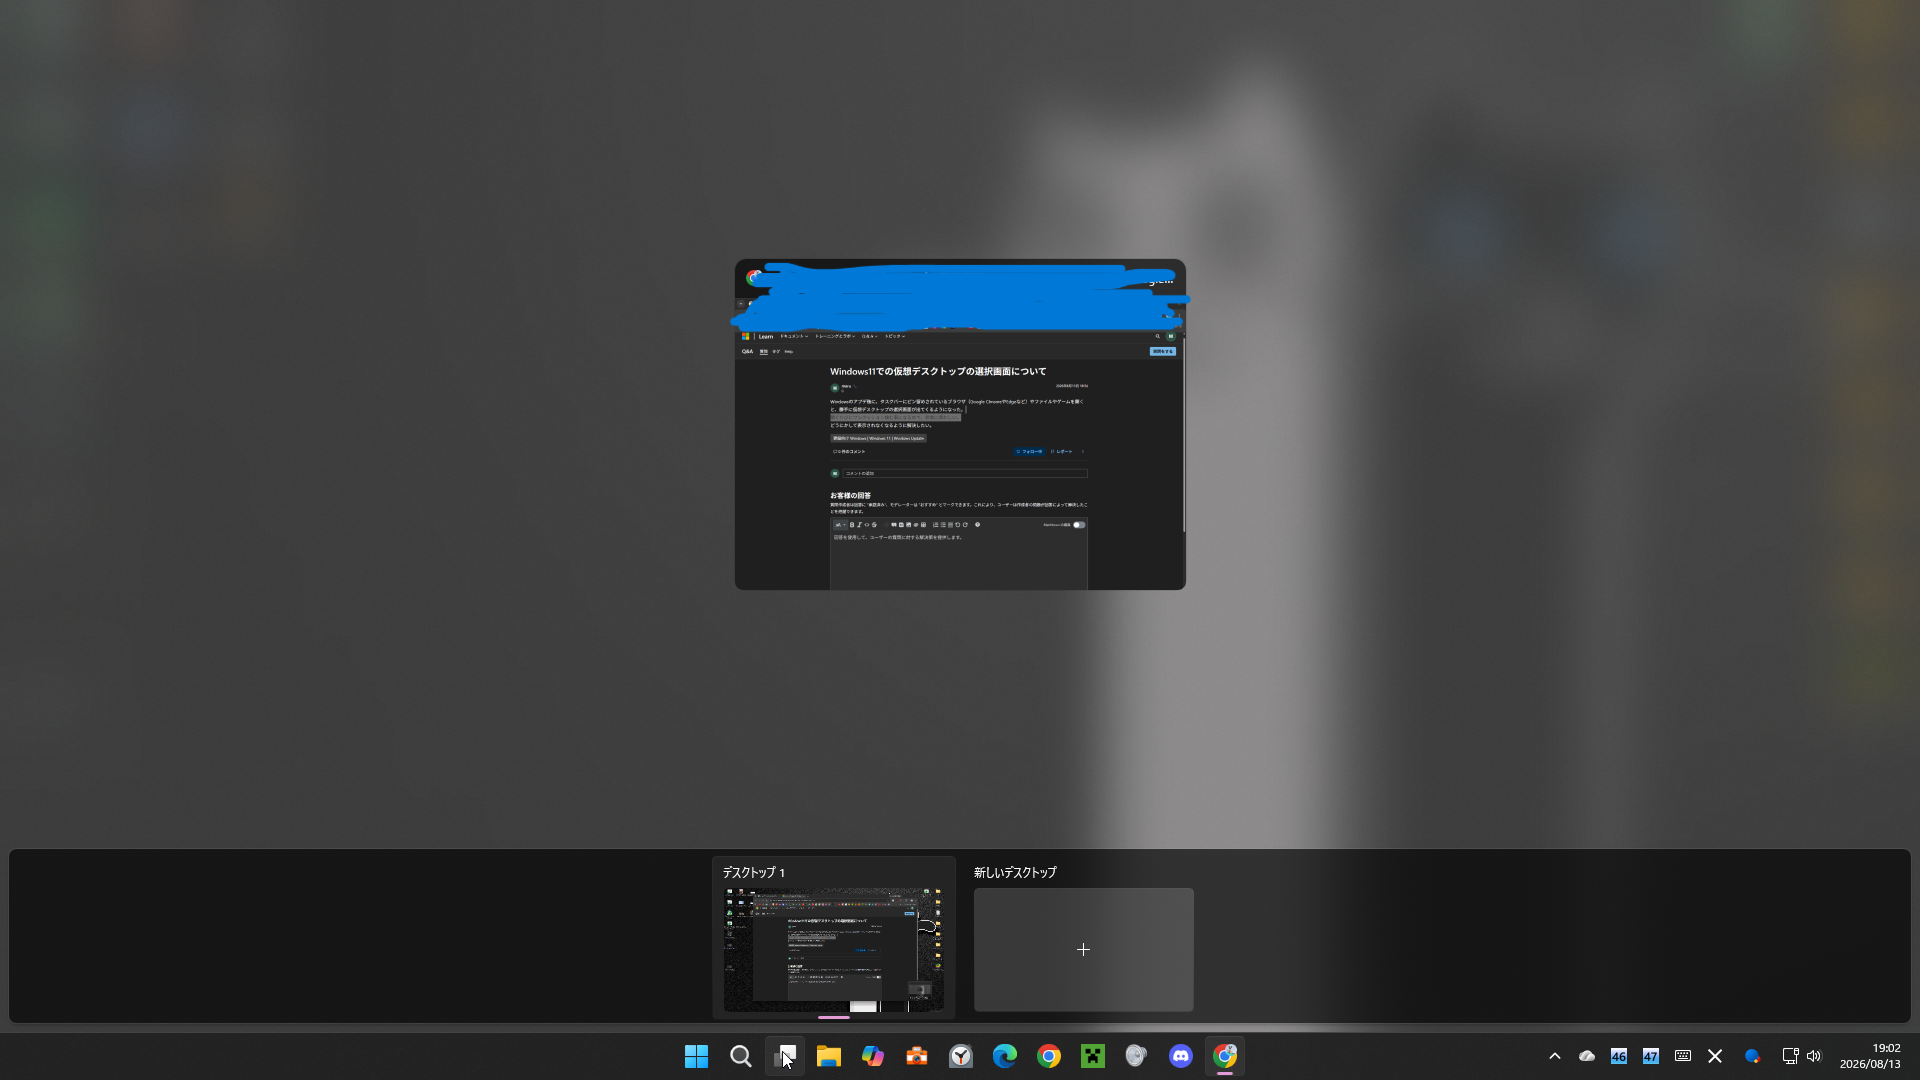Click the tray icon showing 47
Screen dimensions: 1920x1080
pos(1650,1056)
